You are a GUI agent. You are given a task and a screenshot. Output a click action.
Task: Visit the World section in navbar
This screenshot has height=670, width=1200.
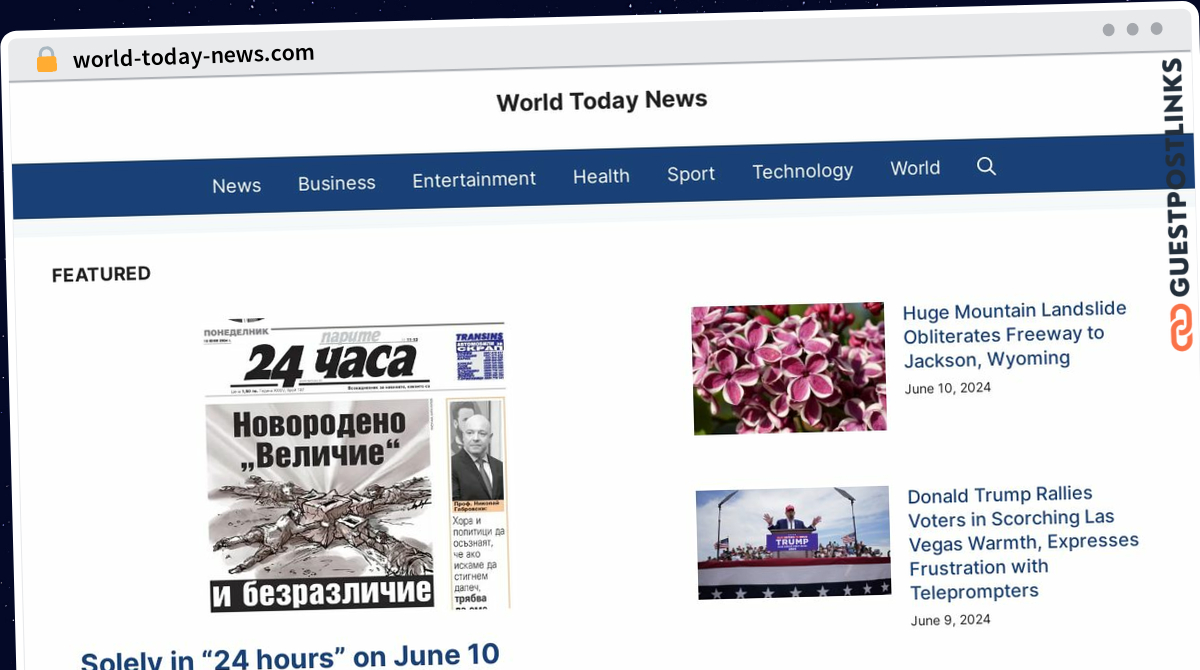pos(915,168)
